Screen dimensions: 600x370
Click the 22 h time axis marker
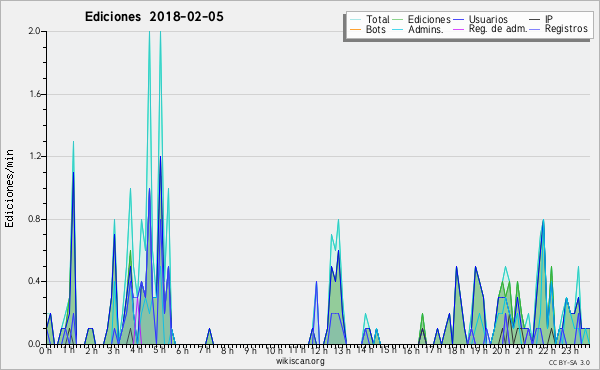tap(544, 351)
